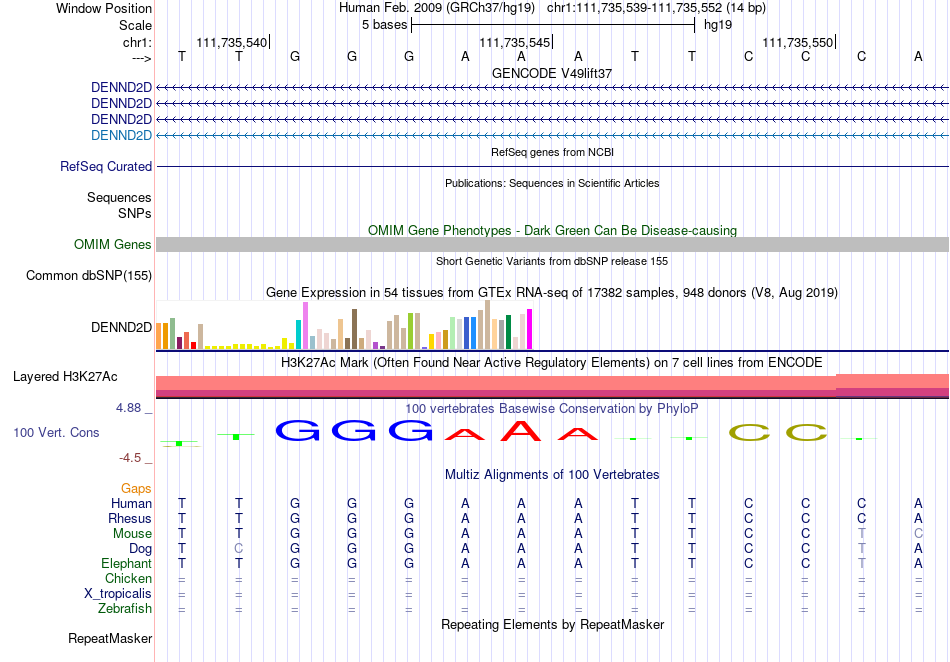This screenshot has width=950, height=662.
Task: Click the SNPs publications track label
Action: click(135, 213)
